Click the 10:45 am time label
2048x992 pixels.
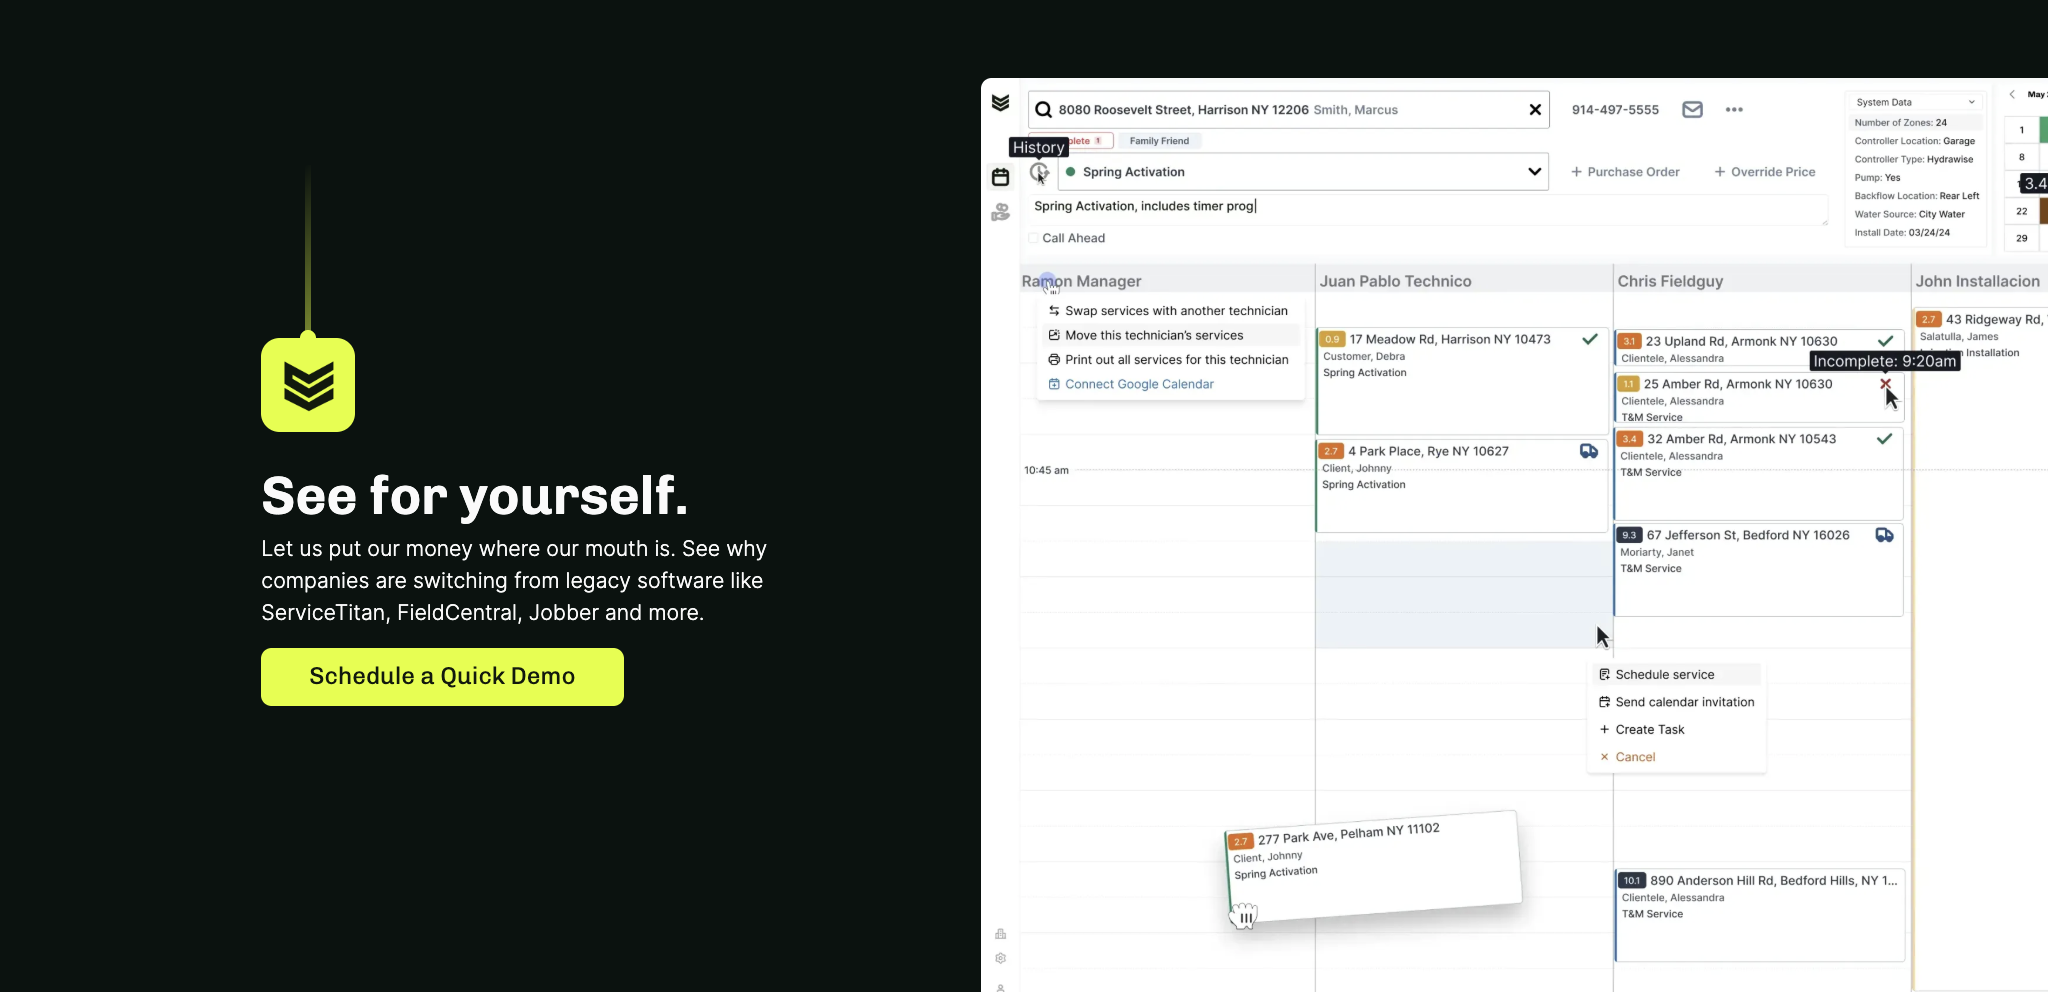[x=1046, y=470]
